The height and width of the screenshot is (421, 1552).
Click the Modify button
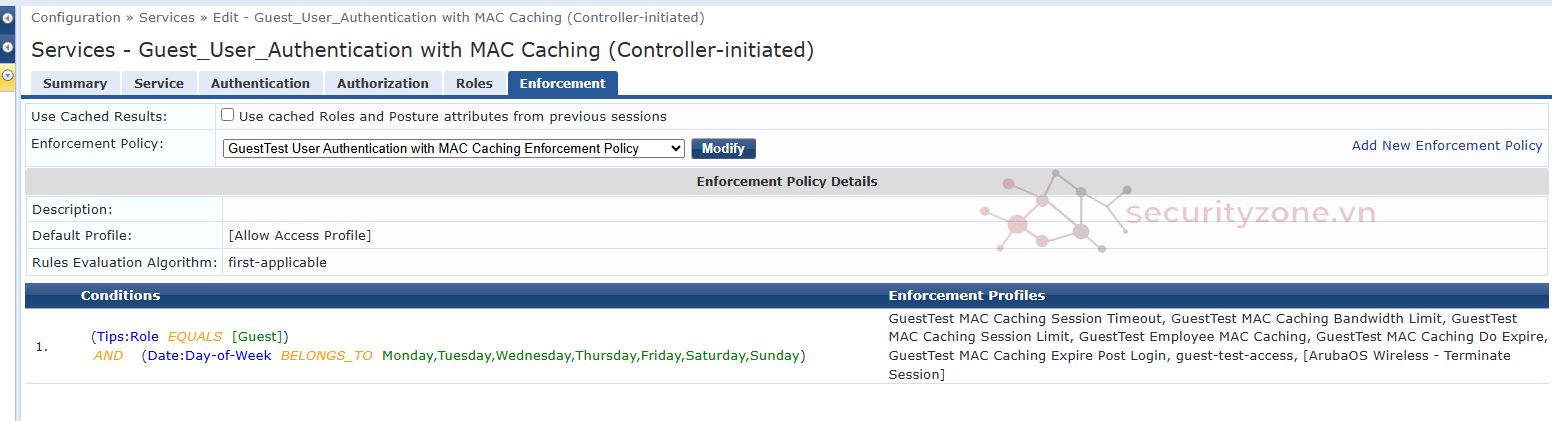[723, 148]
